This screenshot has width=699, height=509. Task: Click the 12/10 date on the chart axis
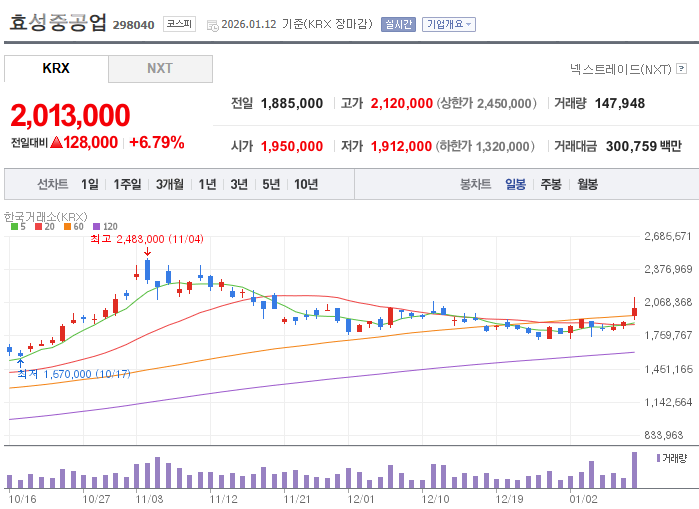(x=436, y=499)
